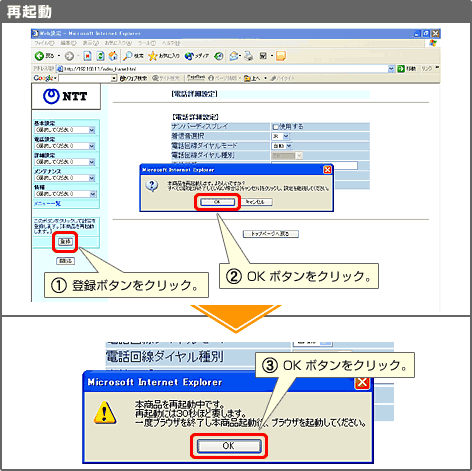
Task: Click the NTT logo
Action: coord(66,96)
